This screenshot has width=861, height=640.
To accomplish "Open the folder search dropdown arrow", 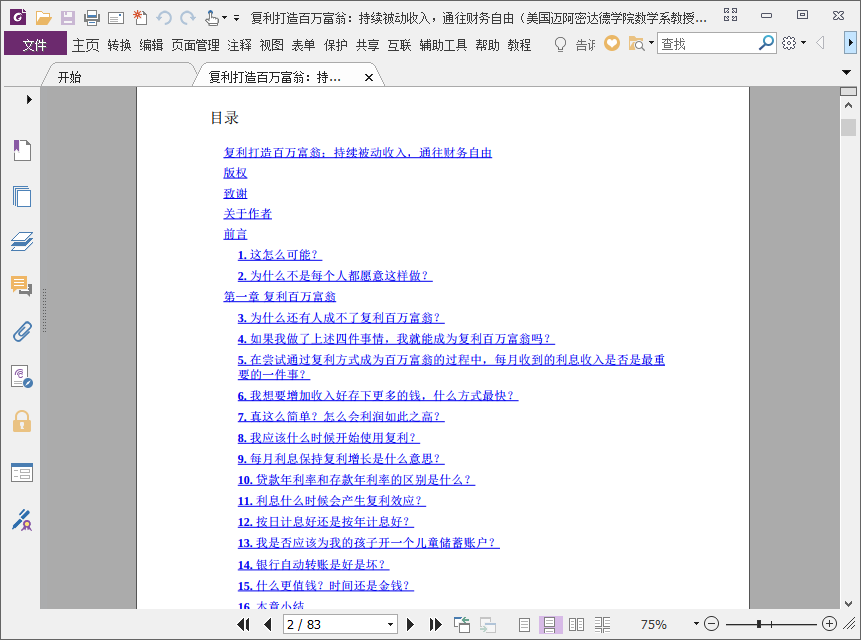I will (x=651, y=43).
